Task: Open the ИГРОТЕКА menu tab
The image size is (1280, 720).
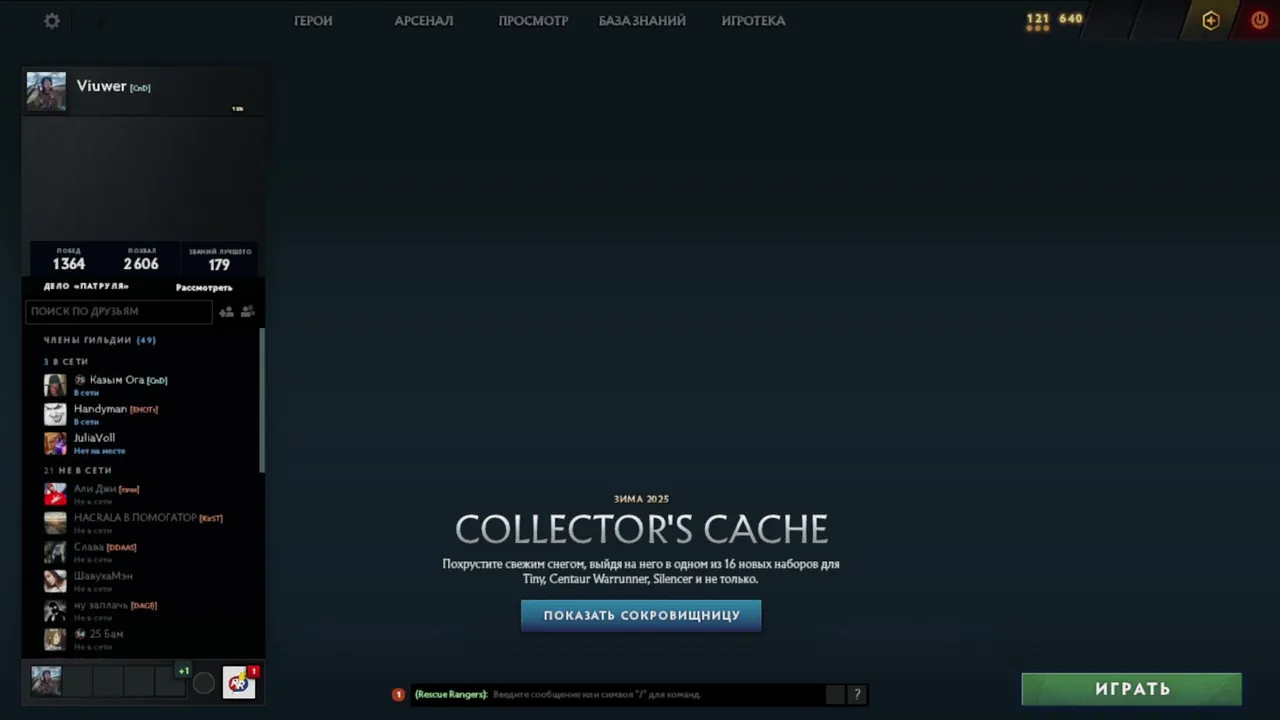Action: pyautogui.click(x=753, y=21)
